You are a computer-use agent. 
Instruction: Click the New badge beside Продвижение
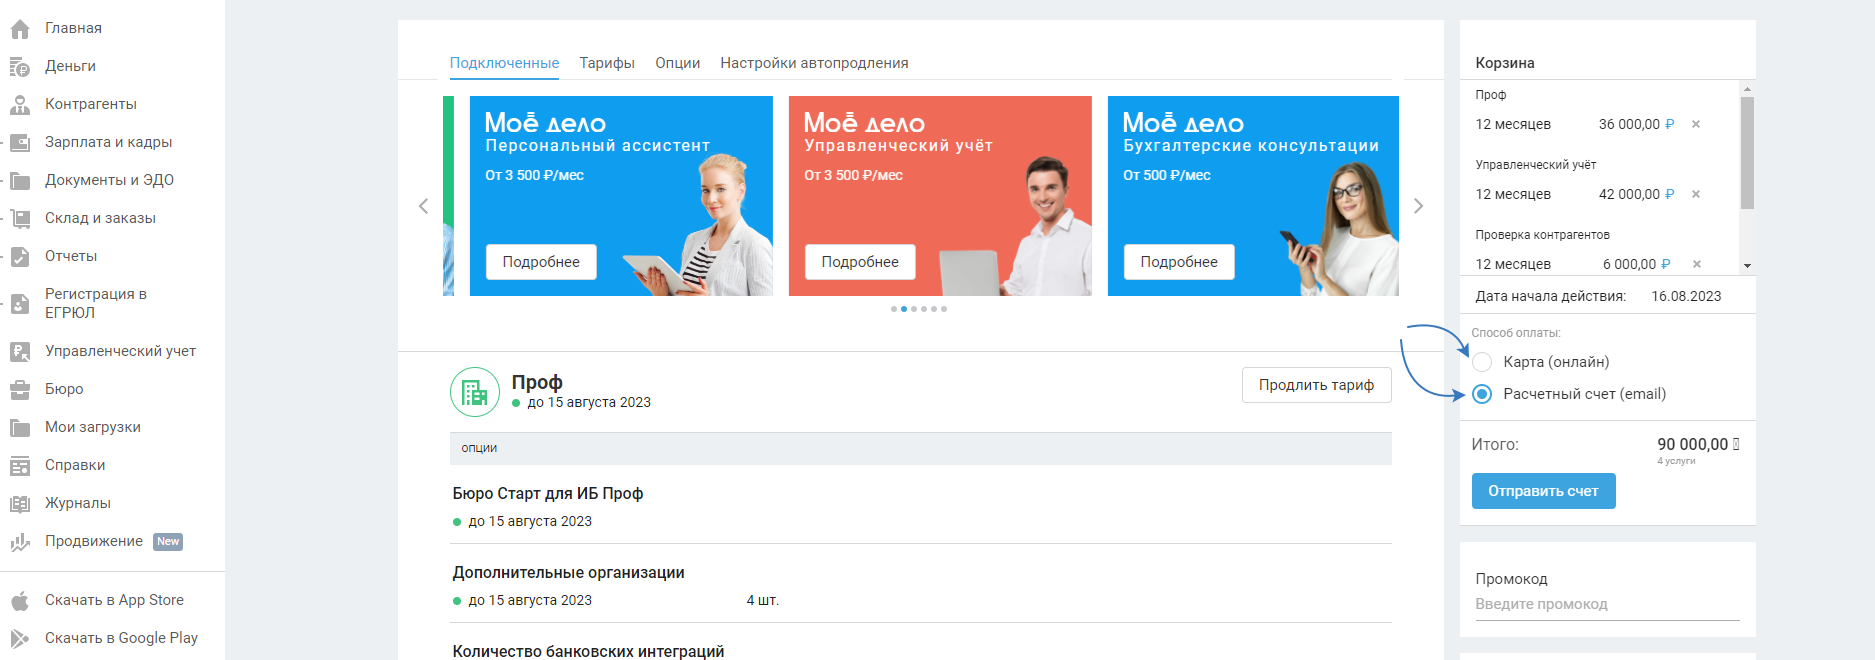click(168, 542)
